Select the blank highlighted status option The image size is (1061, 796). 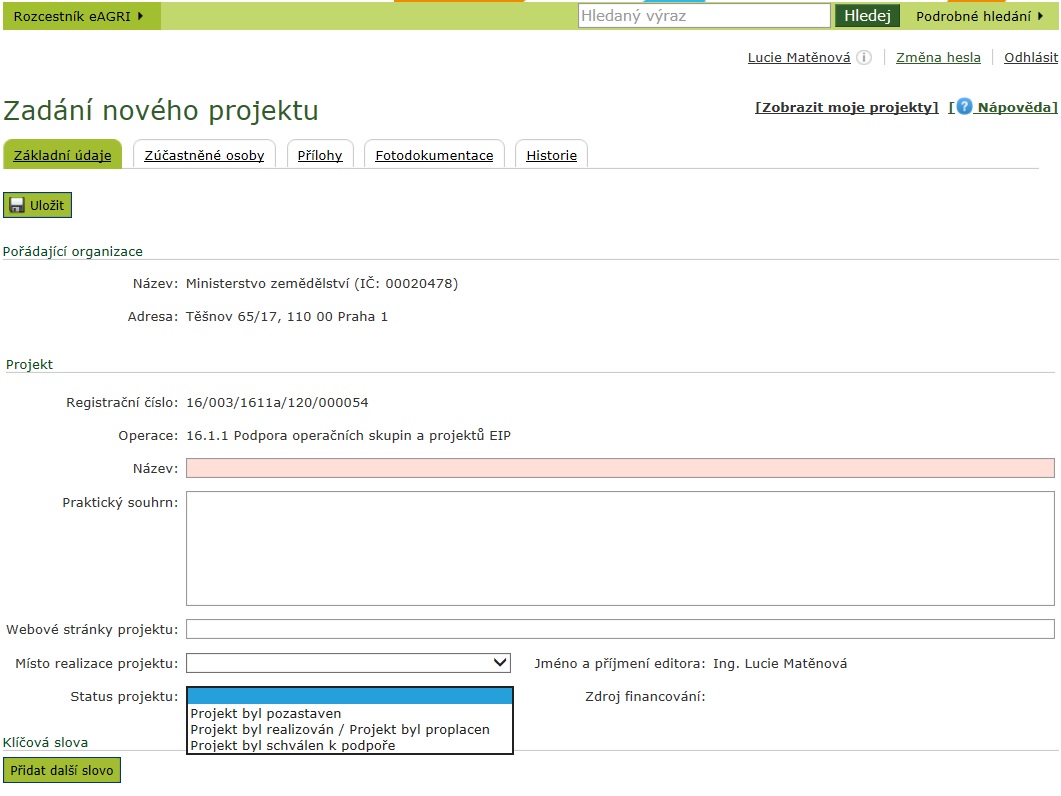tap(349, 696)
